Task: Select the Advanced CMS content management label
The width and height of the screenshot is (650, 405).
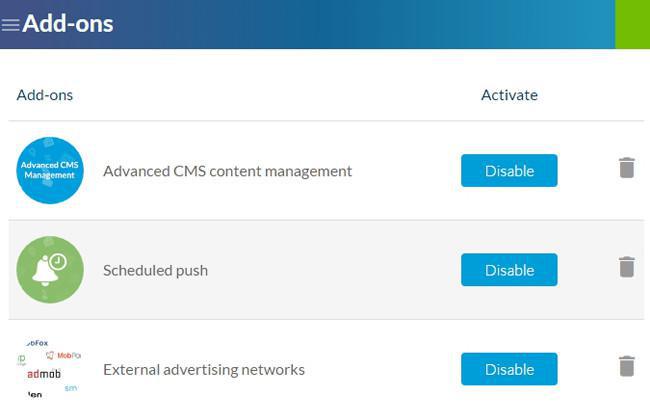Action: 227,171
